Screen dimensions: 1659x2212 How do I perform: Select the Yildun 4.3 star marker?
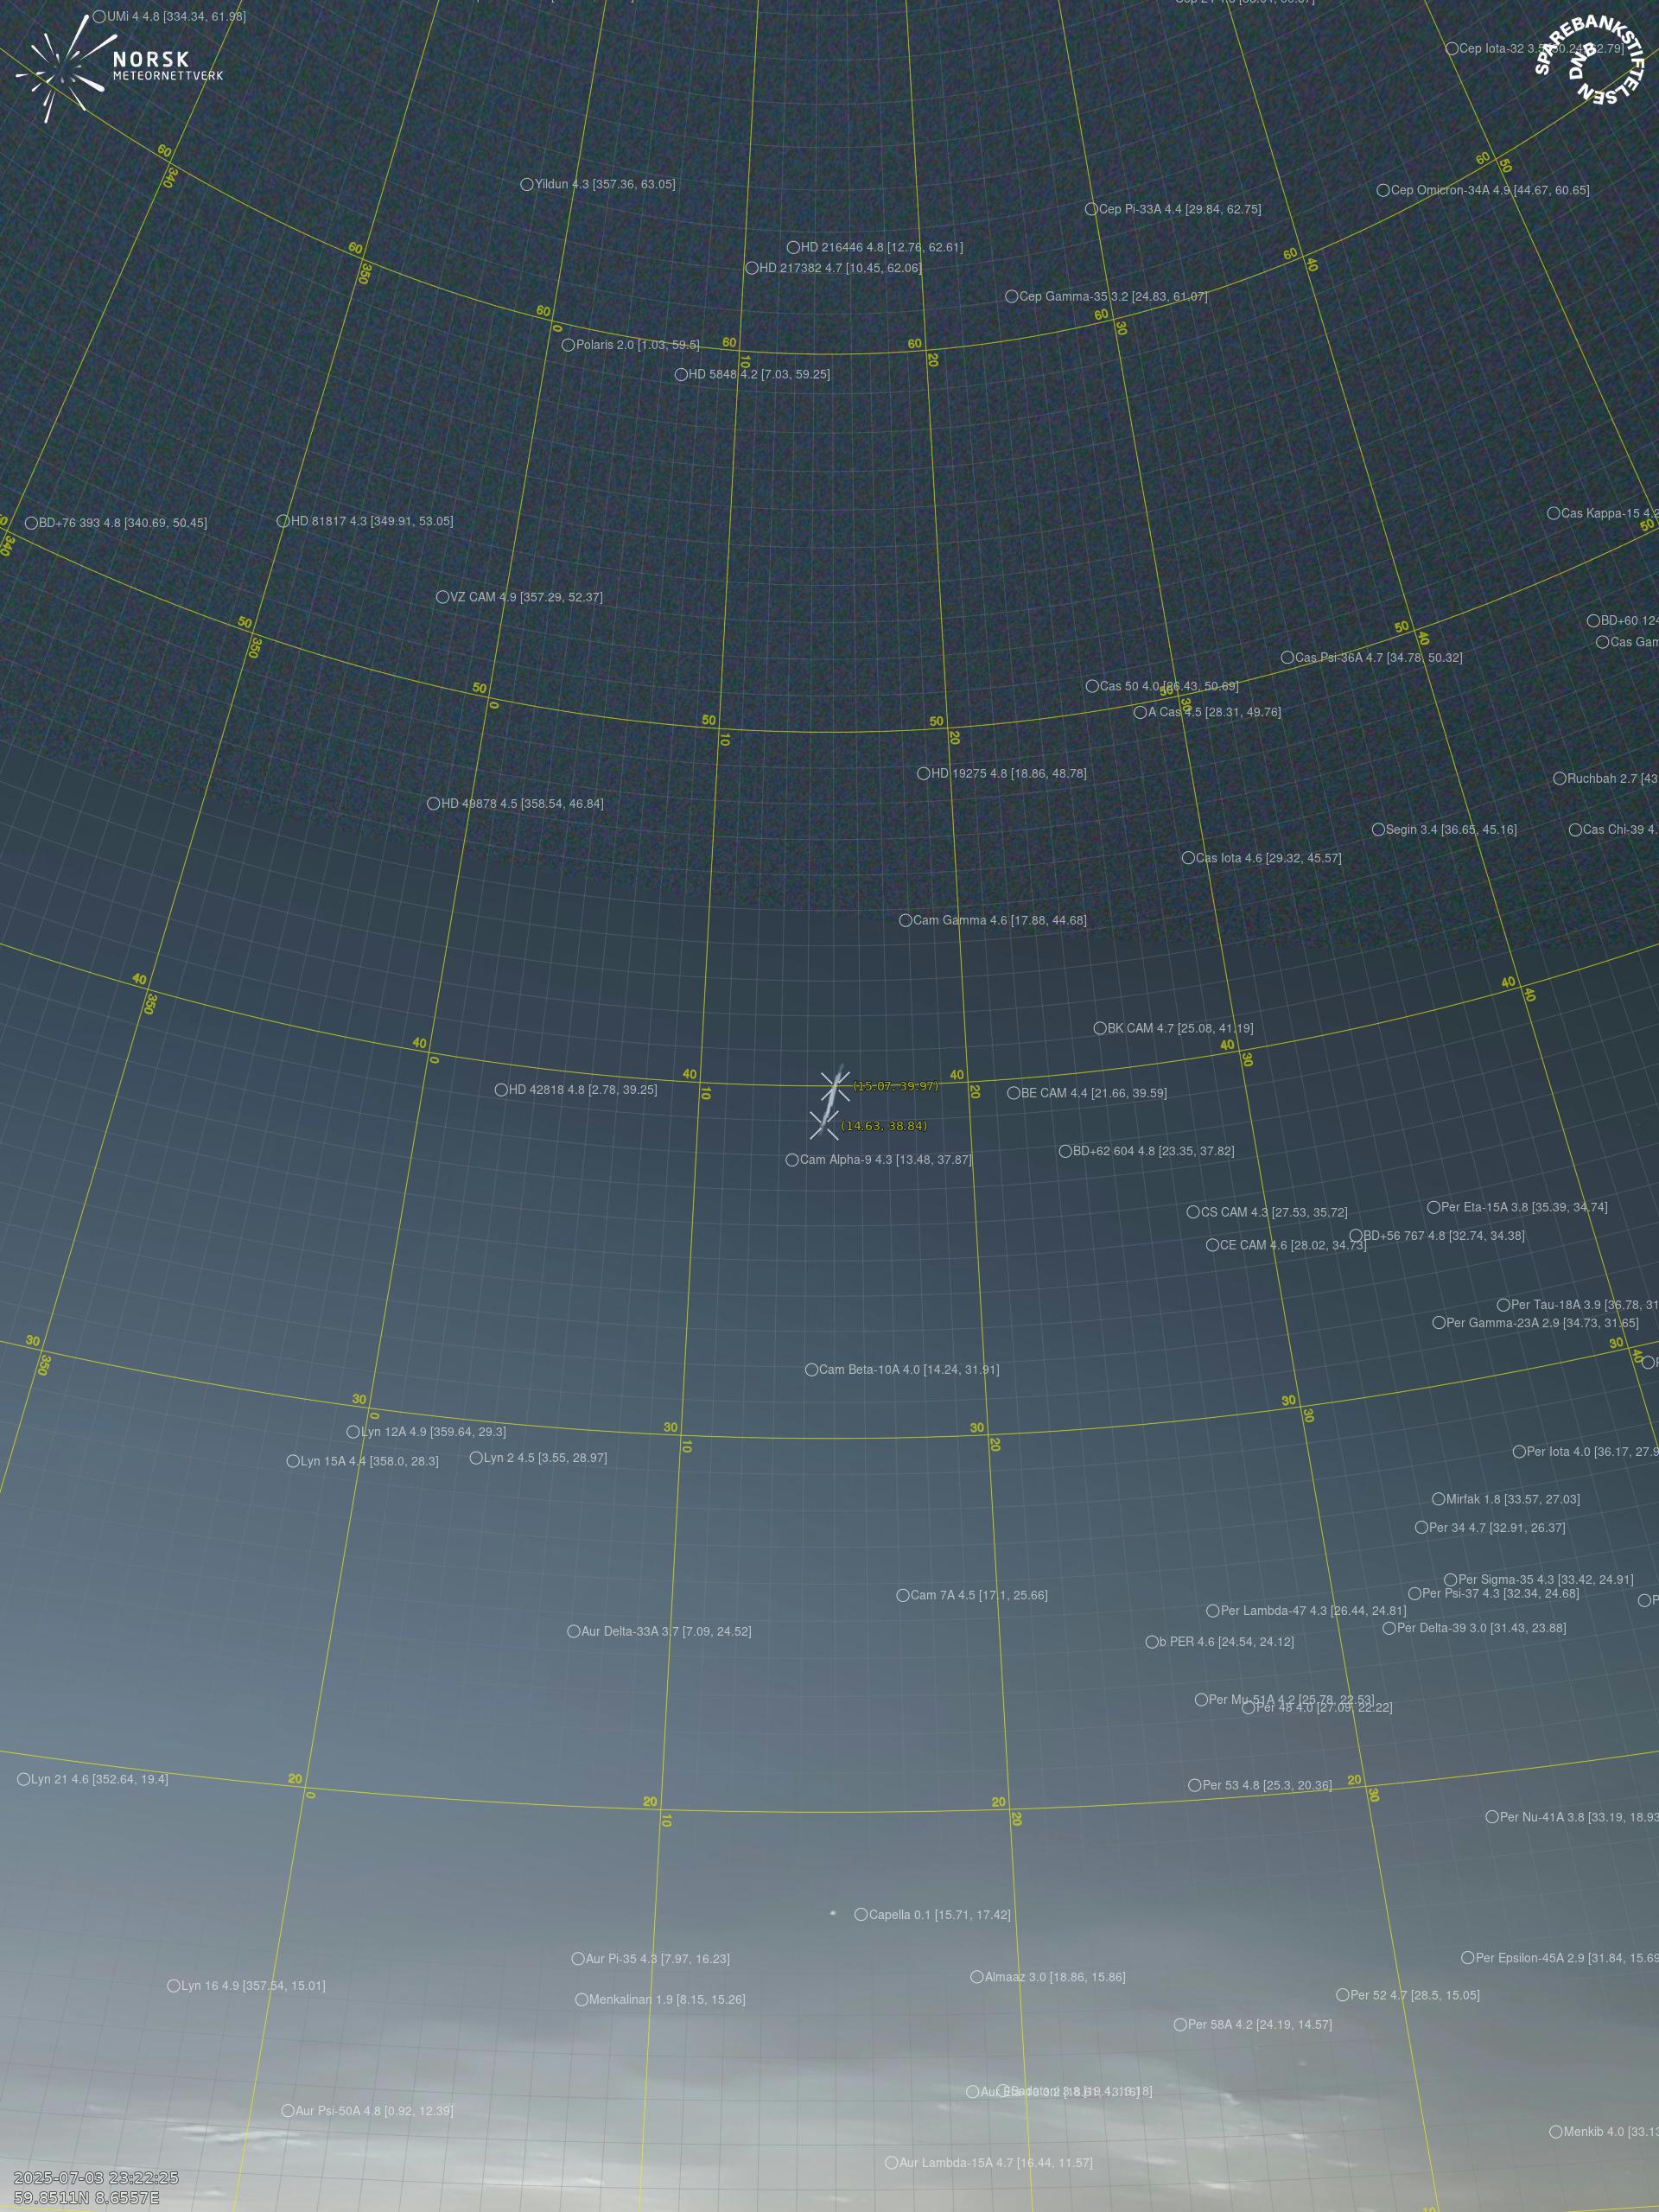click(x=527, y=184)
